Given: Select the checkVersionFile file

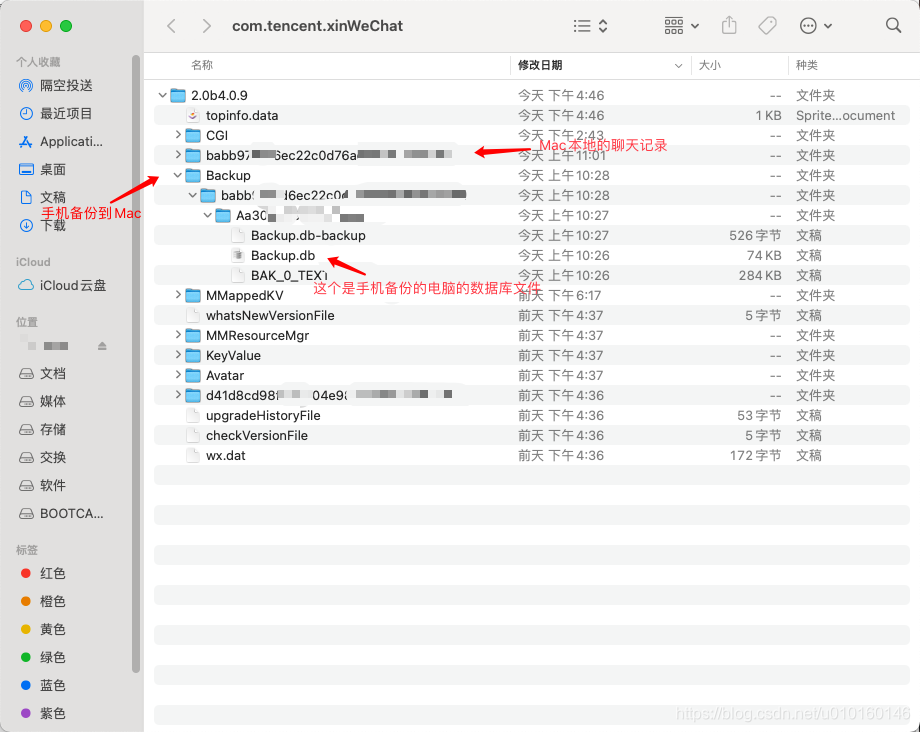Looking at the screenshot, I should click(532, 435).
